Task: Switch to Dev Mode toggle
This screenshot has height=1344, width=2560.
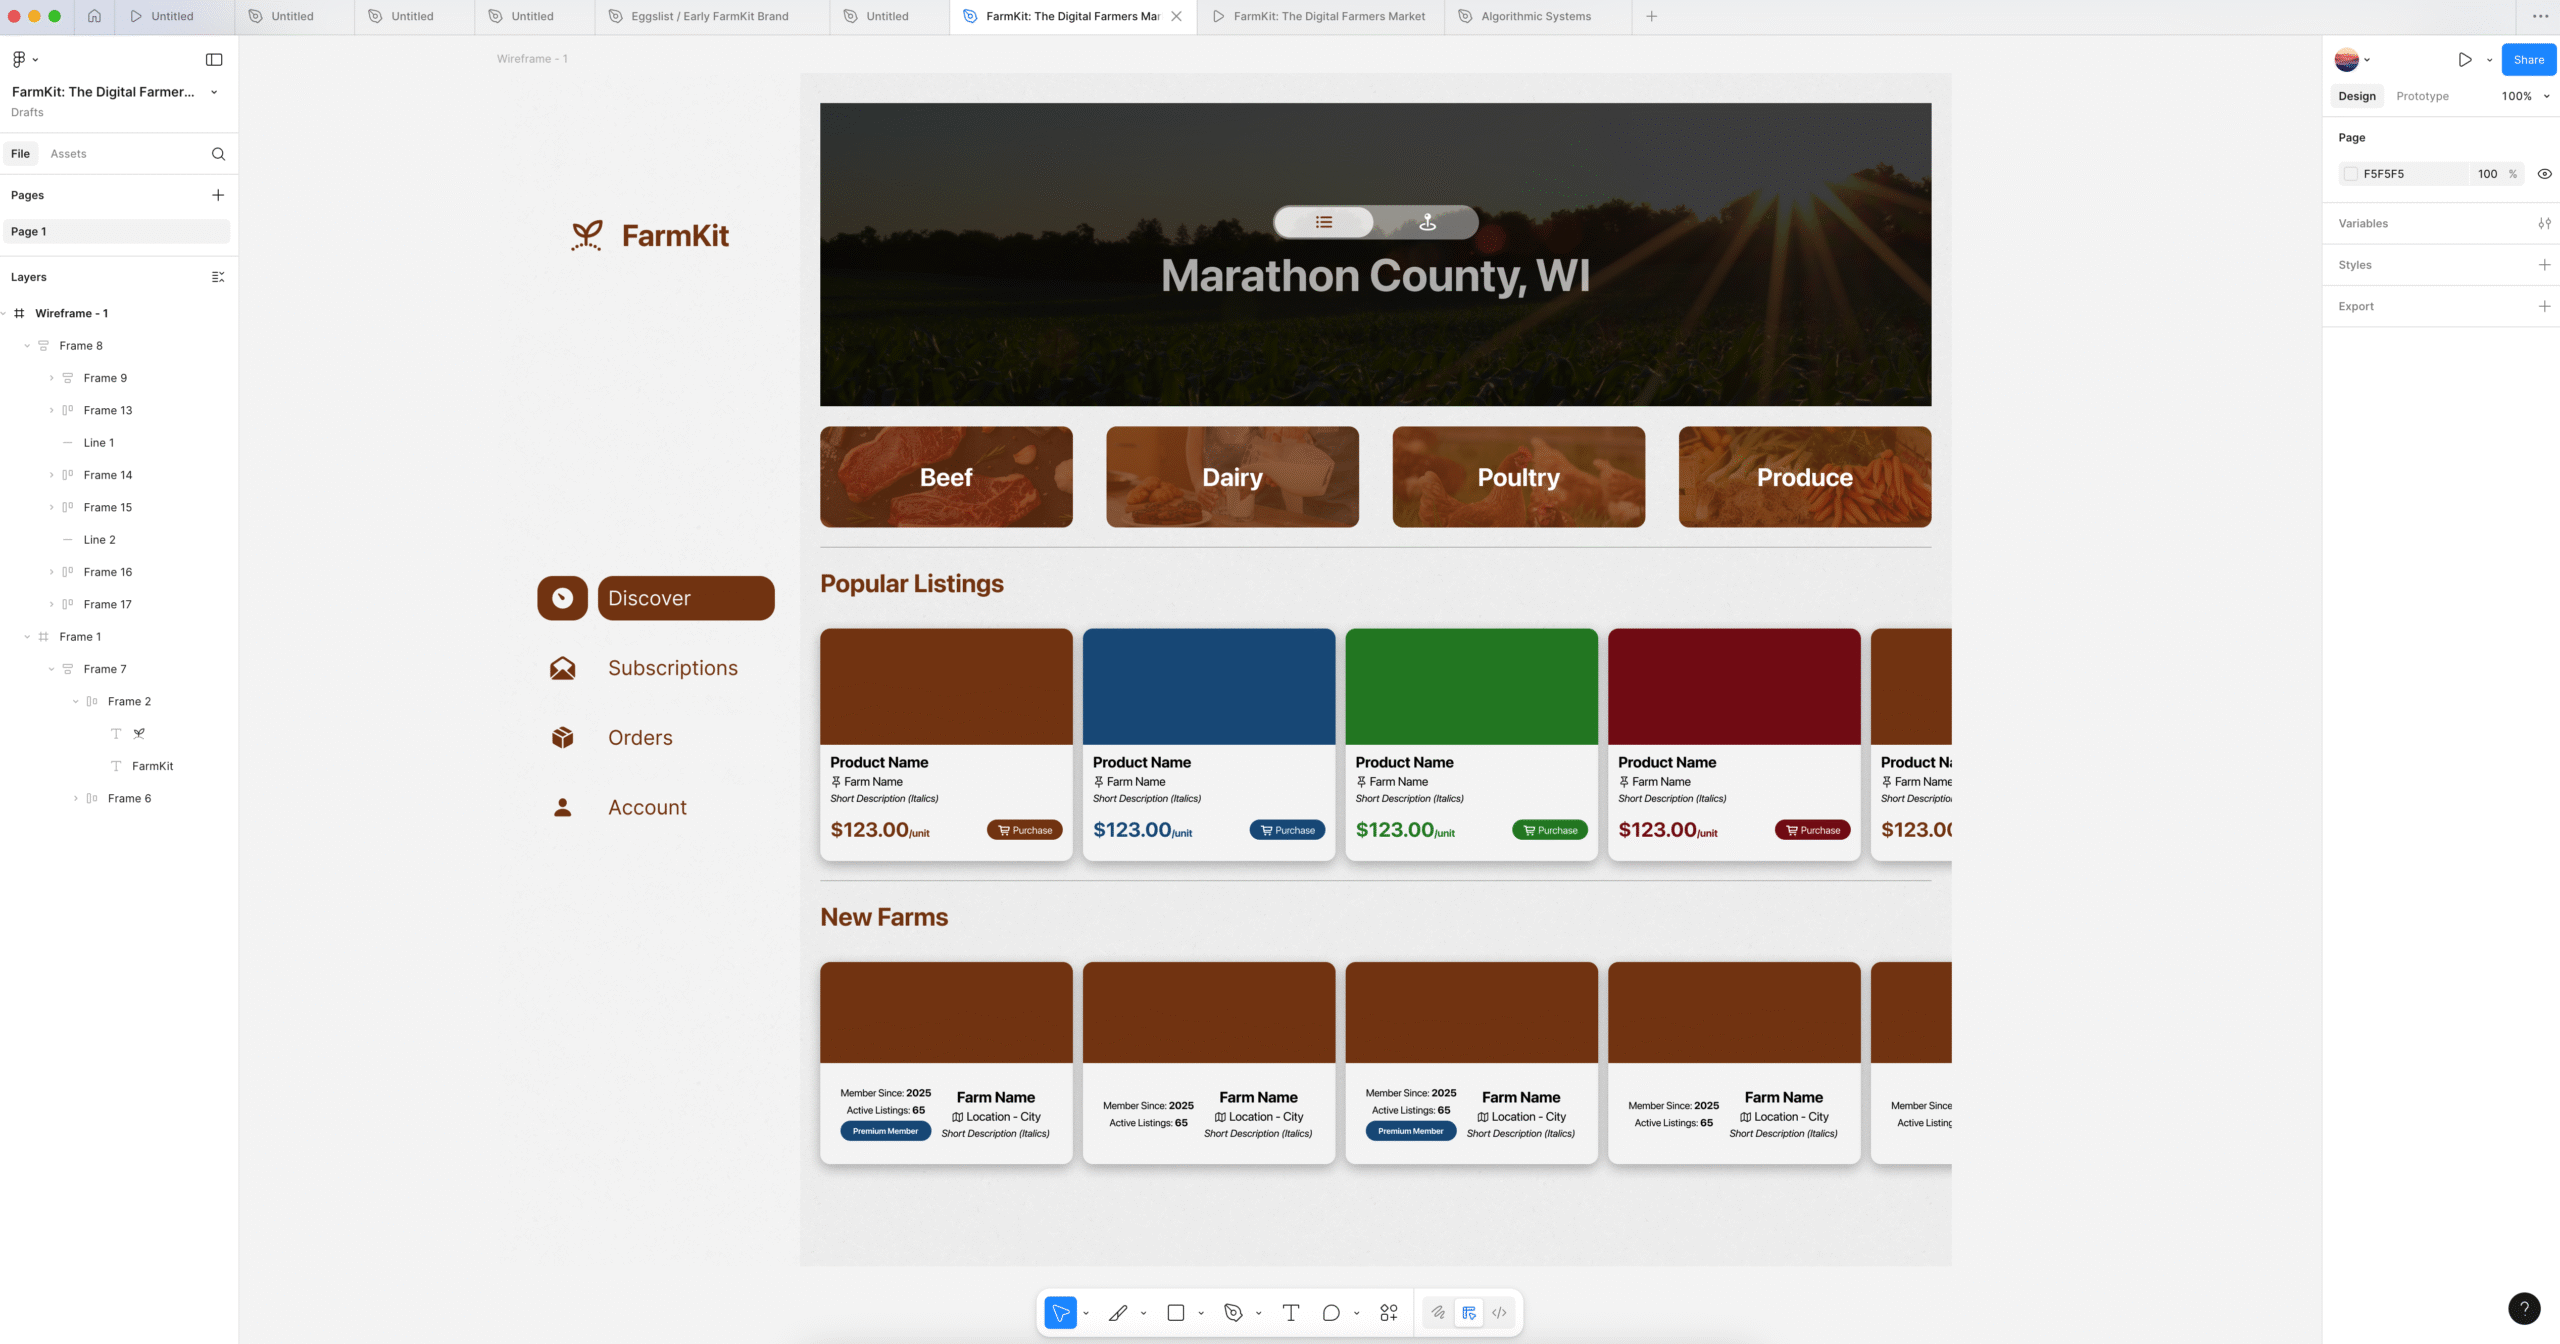Action: tap(1499, 1313)
